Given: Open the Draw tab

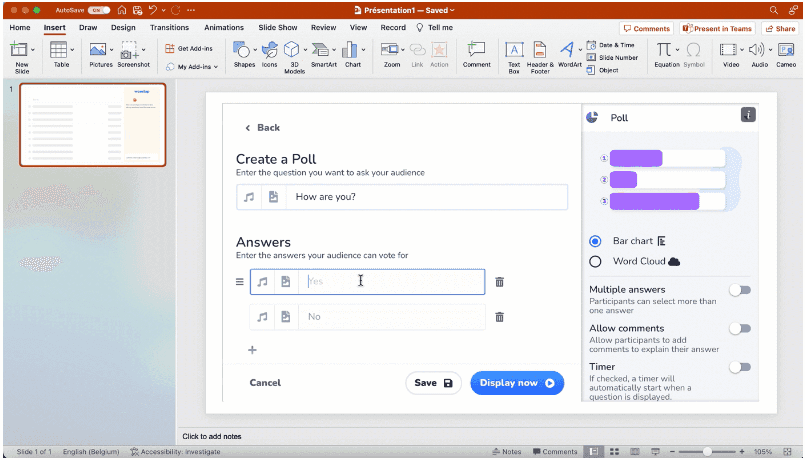Looking at the screenshot, I should click(x=88, y=28).
